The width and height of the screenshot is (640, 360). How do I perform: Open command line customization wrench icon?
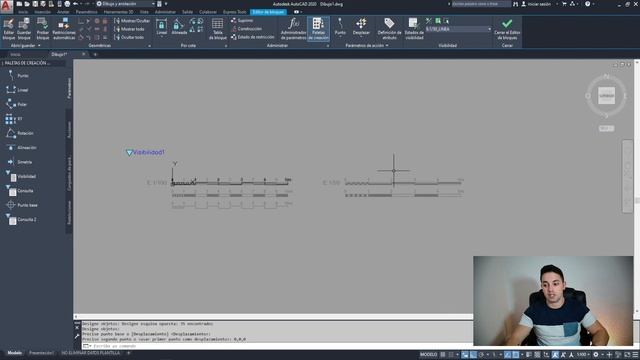(77, 336)
